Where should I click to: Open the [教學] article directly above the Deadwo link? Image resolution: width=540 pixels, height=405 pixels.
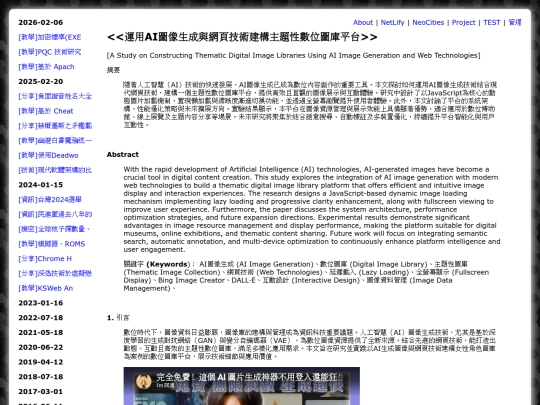click(55, 141)
